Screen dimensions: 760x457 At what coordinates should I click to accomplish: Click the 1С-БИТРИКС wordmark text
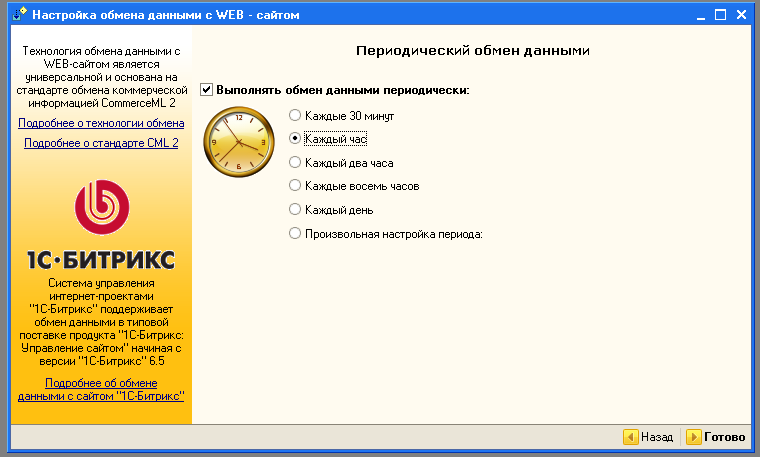[101, 260]
